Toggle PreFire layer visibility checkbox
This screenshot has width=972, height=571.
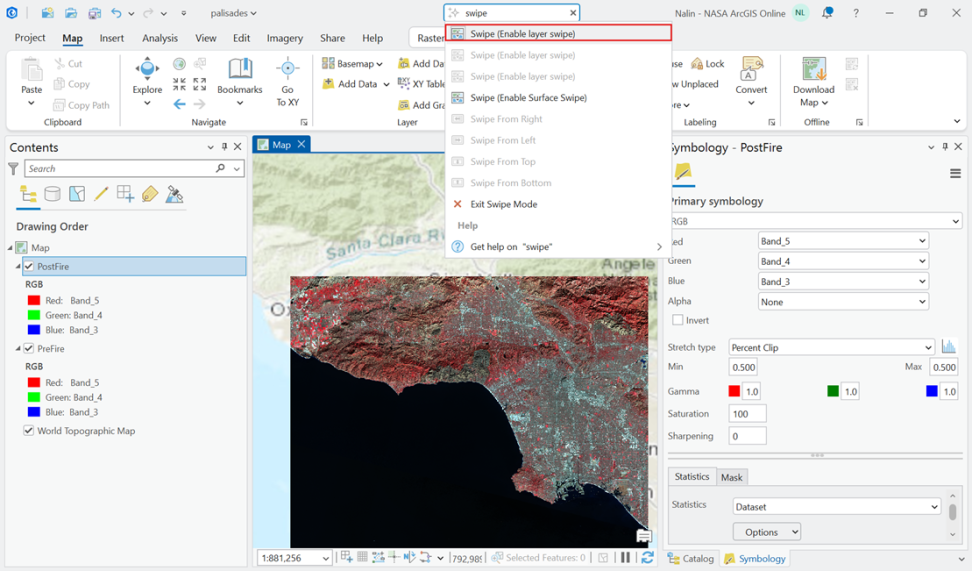(x=29, y=348)
